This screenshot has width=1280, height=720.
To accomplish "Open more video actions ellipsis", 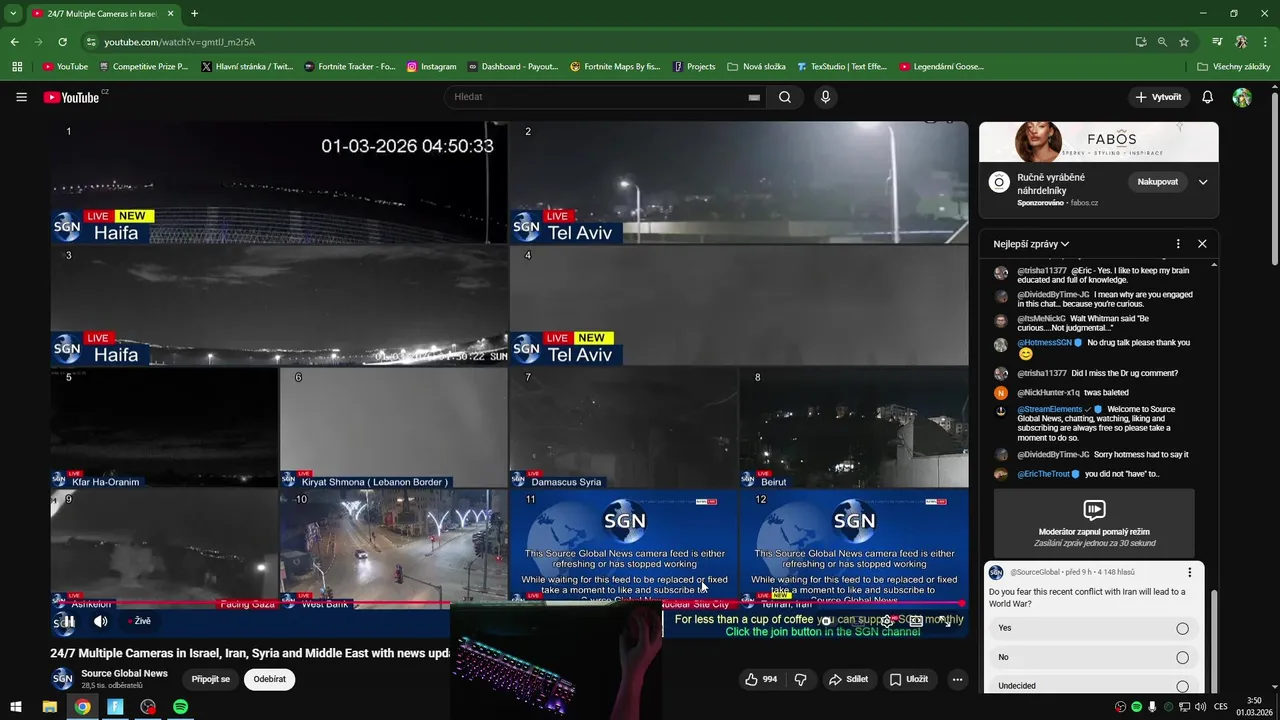I will click(957, 679).
